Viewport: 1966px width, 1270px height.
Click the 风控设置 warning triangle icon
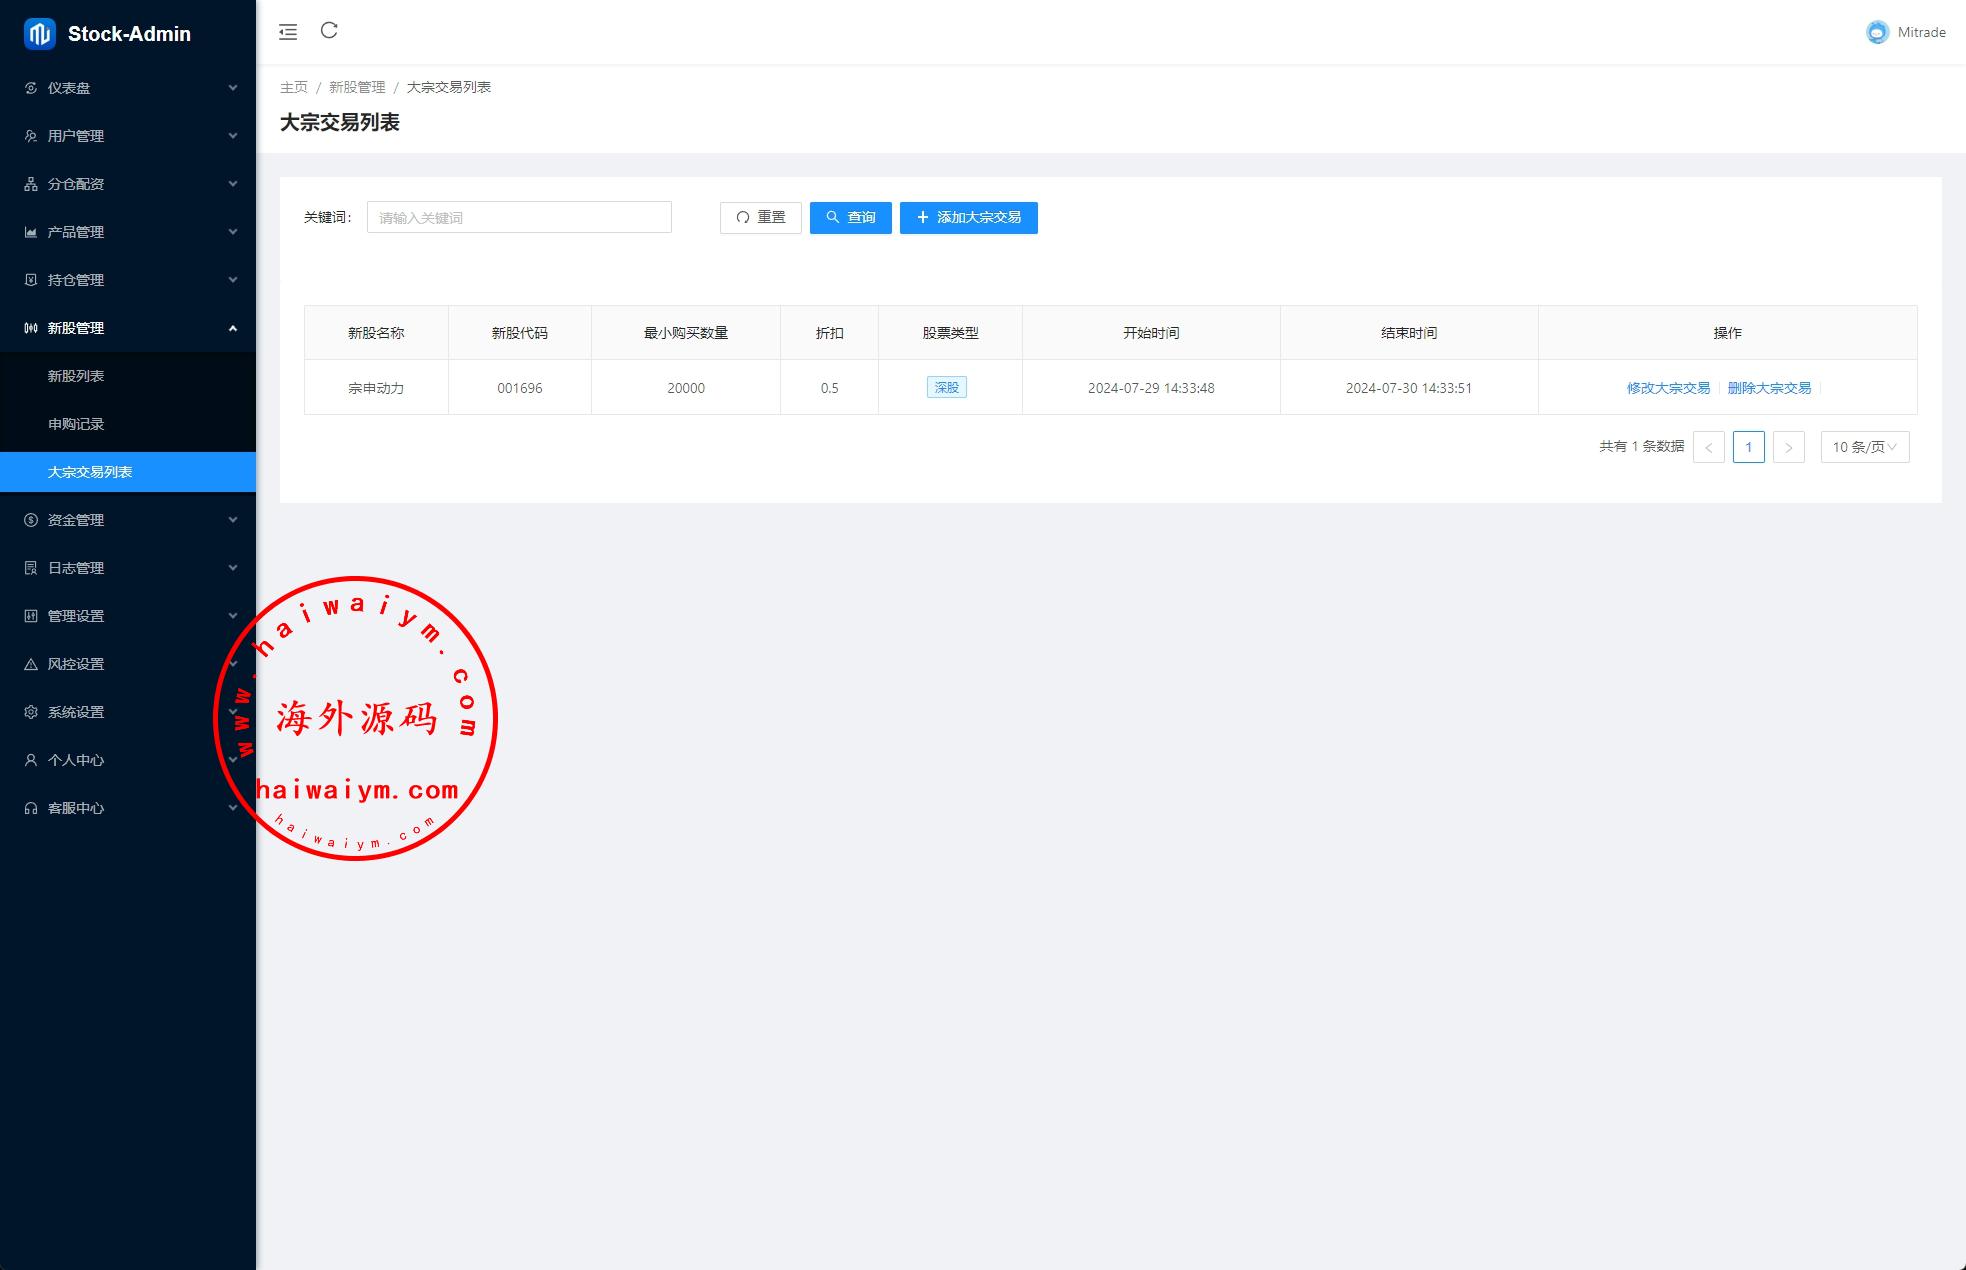31,664
